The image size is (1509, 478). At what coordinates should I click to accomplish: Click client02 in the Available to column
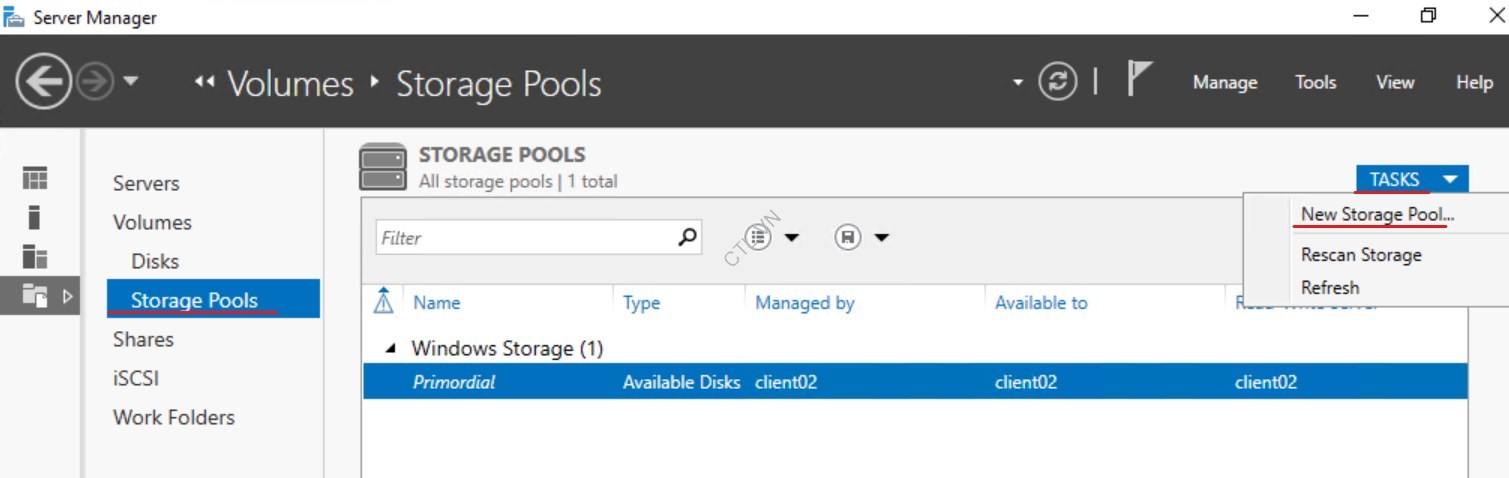[1026, 382]
